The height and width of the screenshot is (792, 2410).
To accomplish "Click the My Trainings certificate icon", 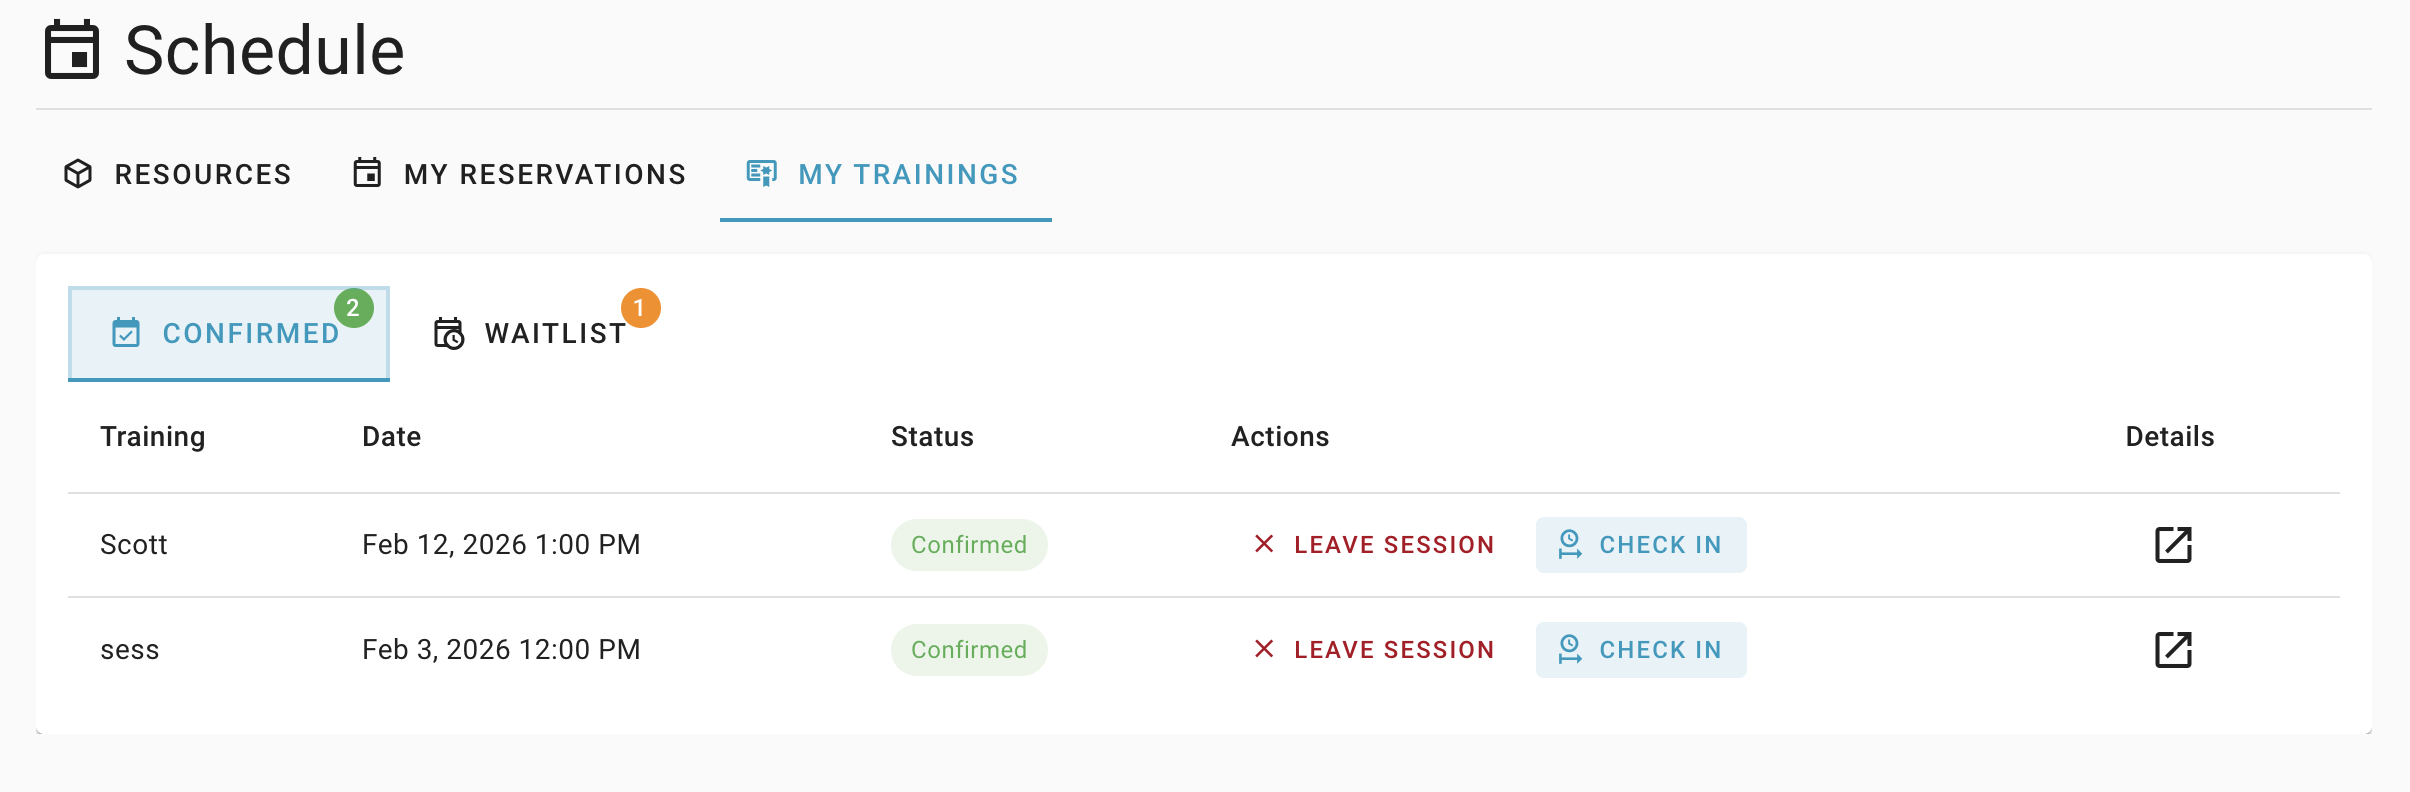I will pyautogui.click(x=762, y=173).
